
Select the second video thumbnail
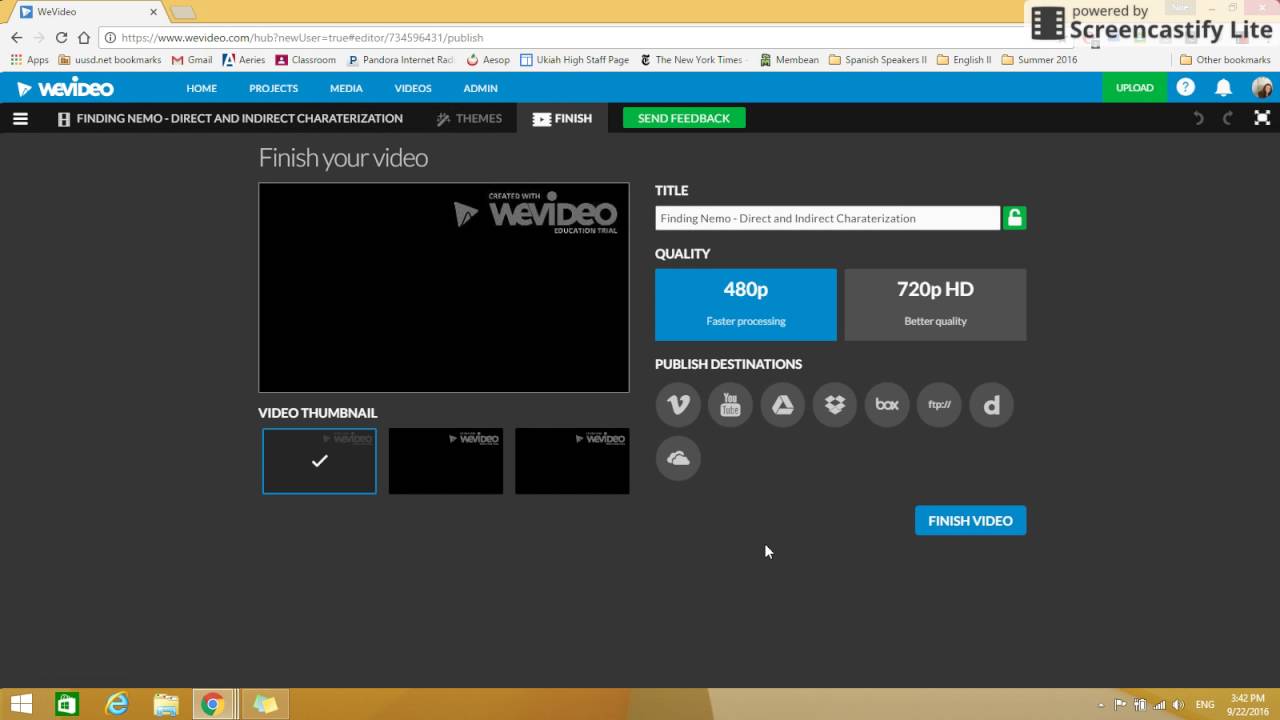click(445, 461)
